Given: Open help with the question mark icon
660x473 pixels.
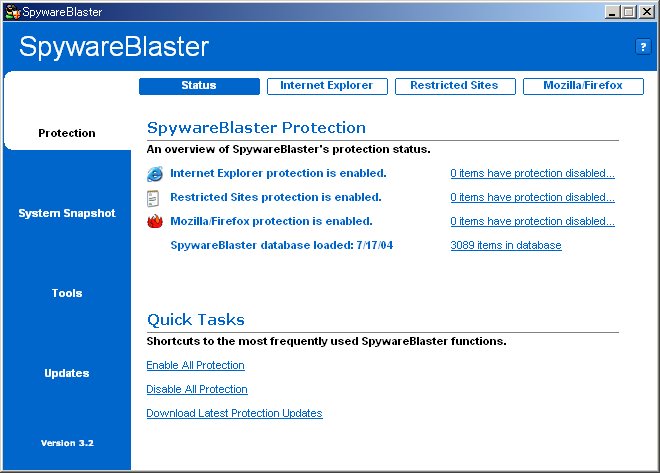Looking at the screenshot, I should coord(642,47).
